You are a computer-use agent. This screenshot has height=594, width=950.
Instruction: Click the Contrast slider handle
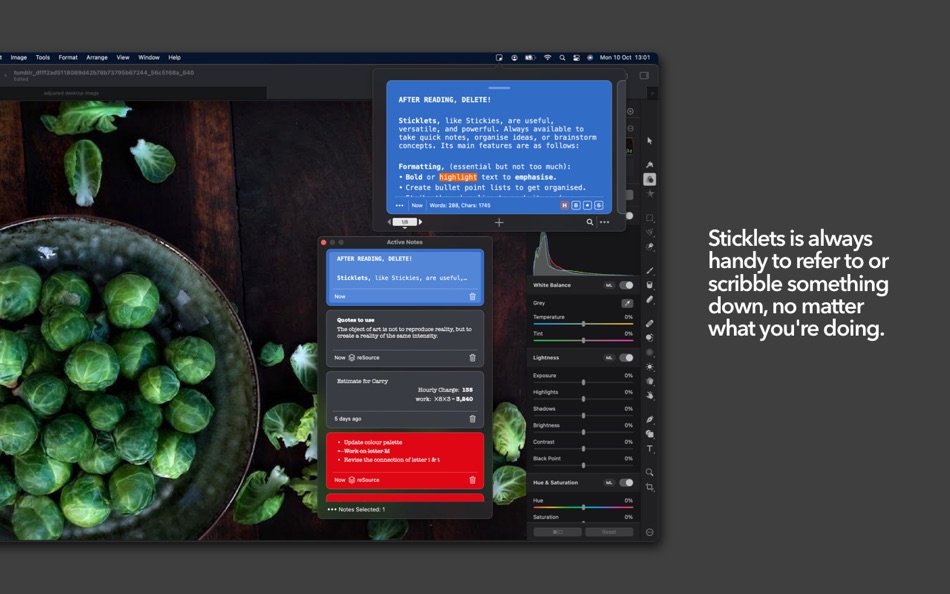point(583,449)
